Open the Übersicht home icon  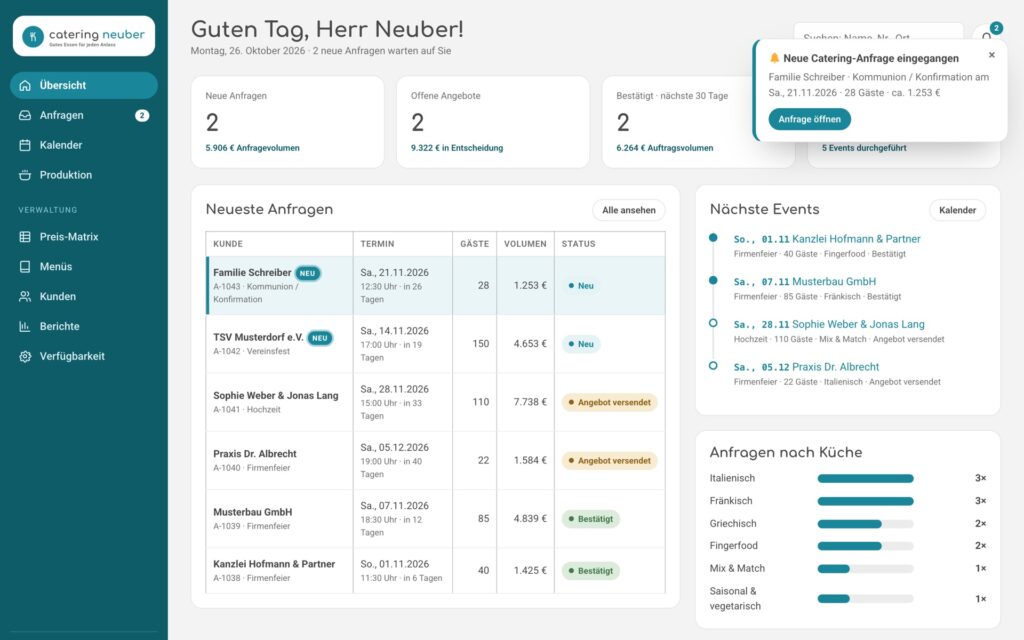click(25, 86)
